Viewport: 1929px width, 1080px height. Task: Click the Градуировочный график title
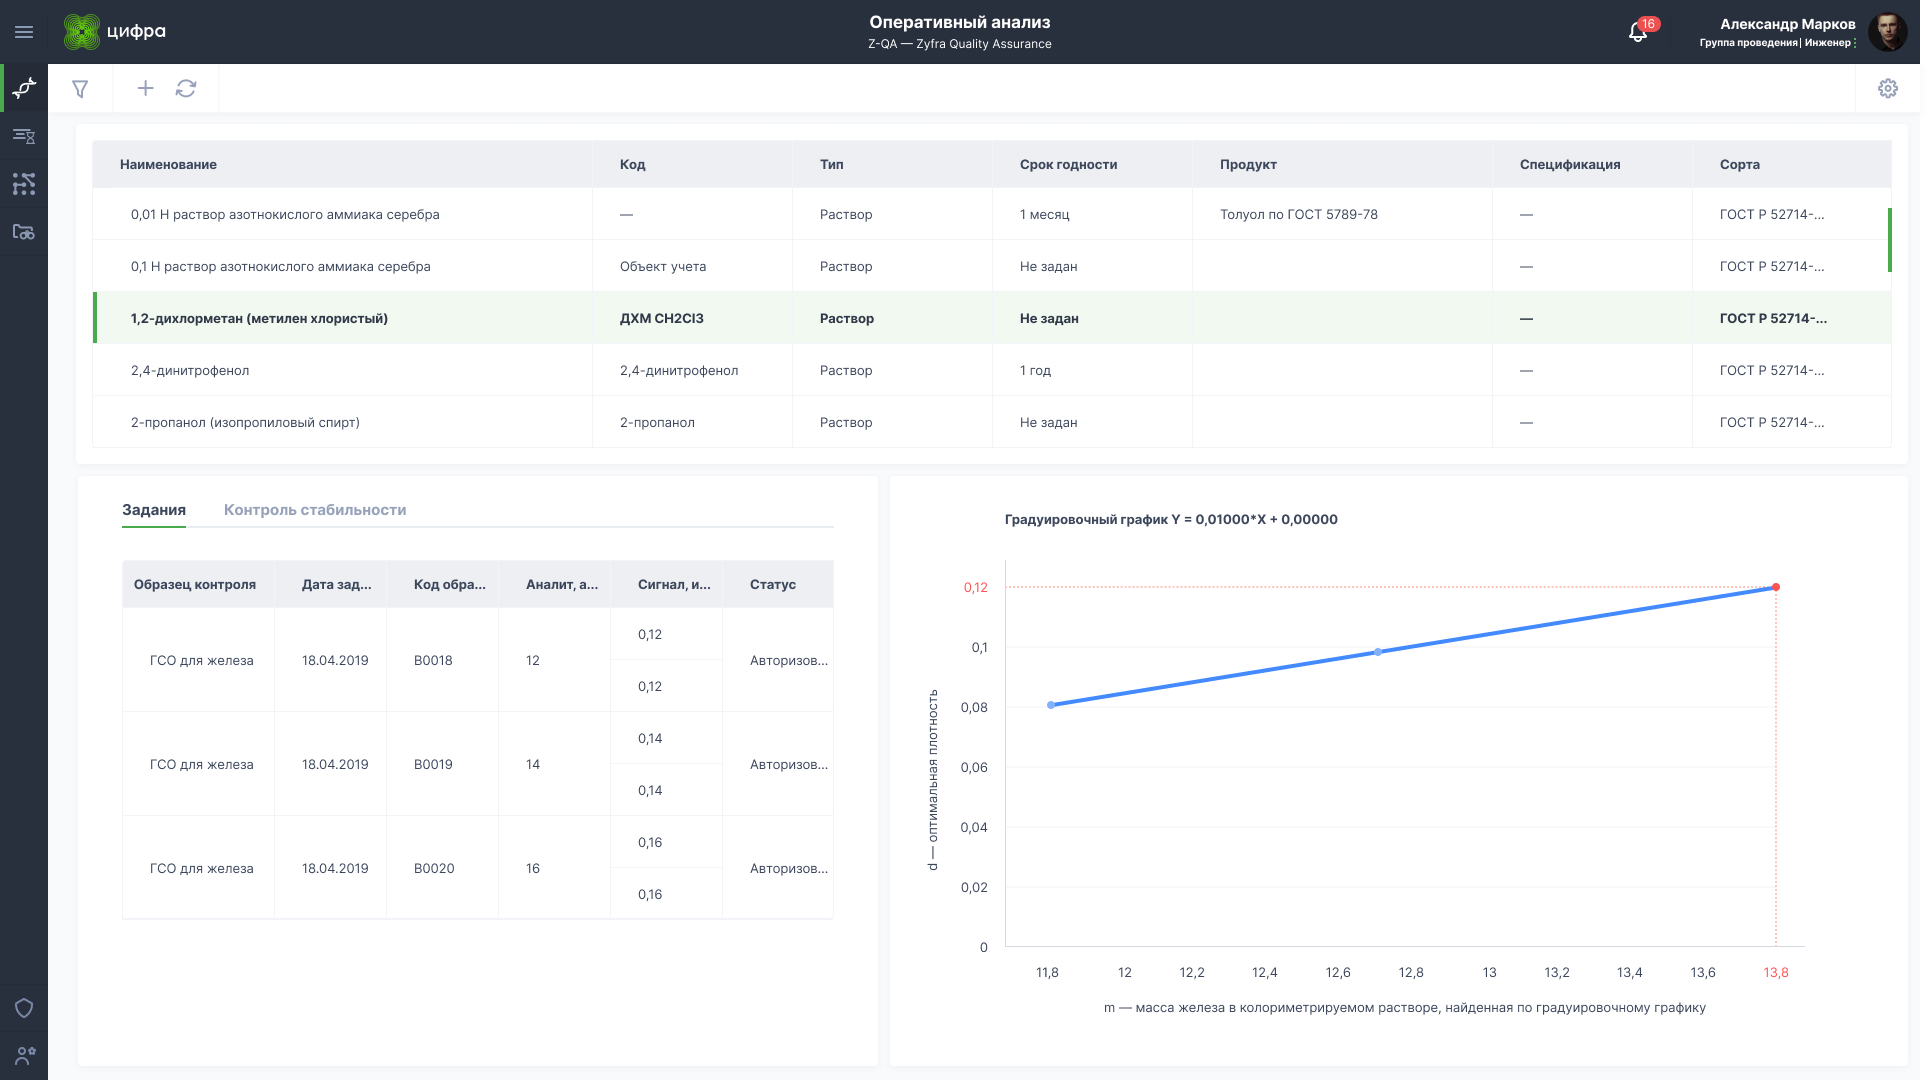point(1171,520)
